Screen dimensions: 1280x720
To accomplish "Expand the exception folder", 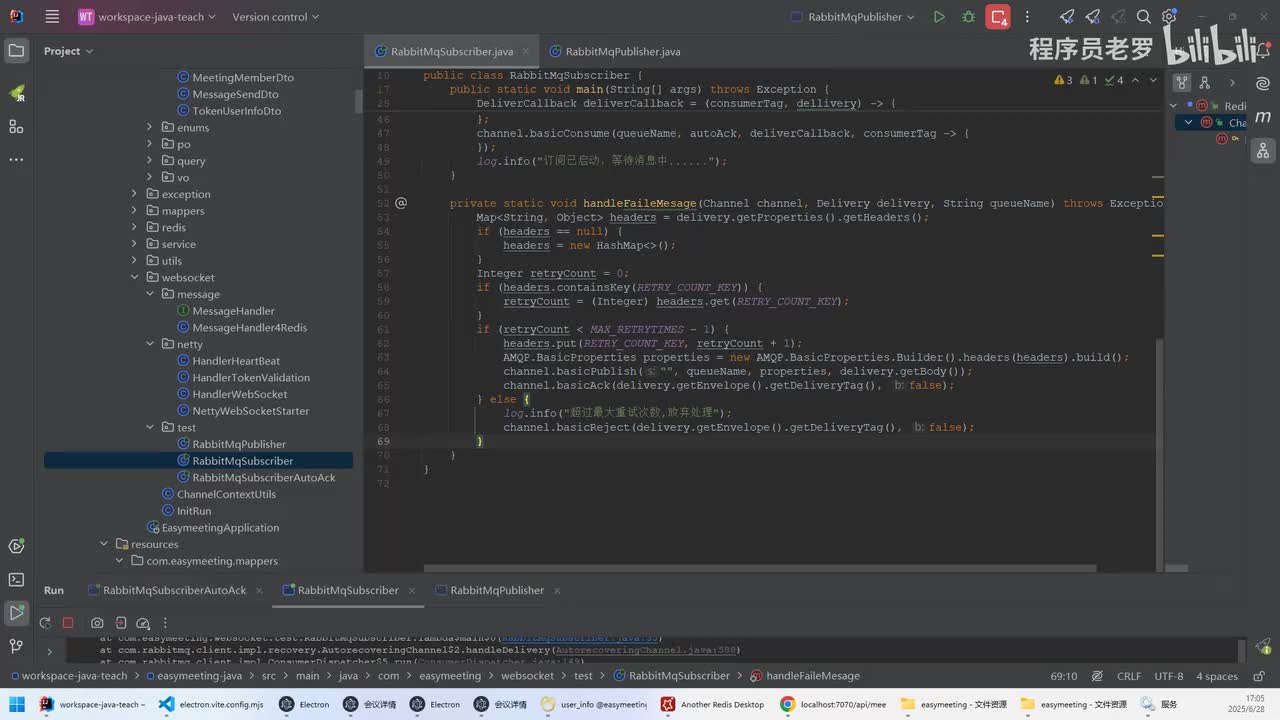I will (x=134, y=194).
